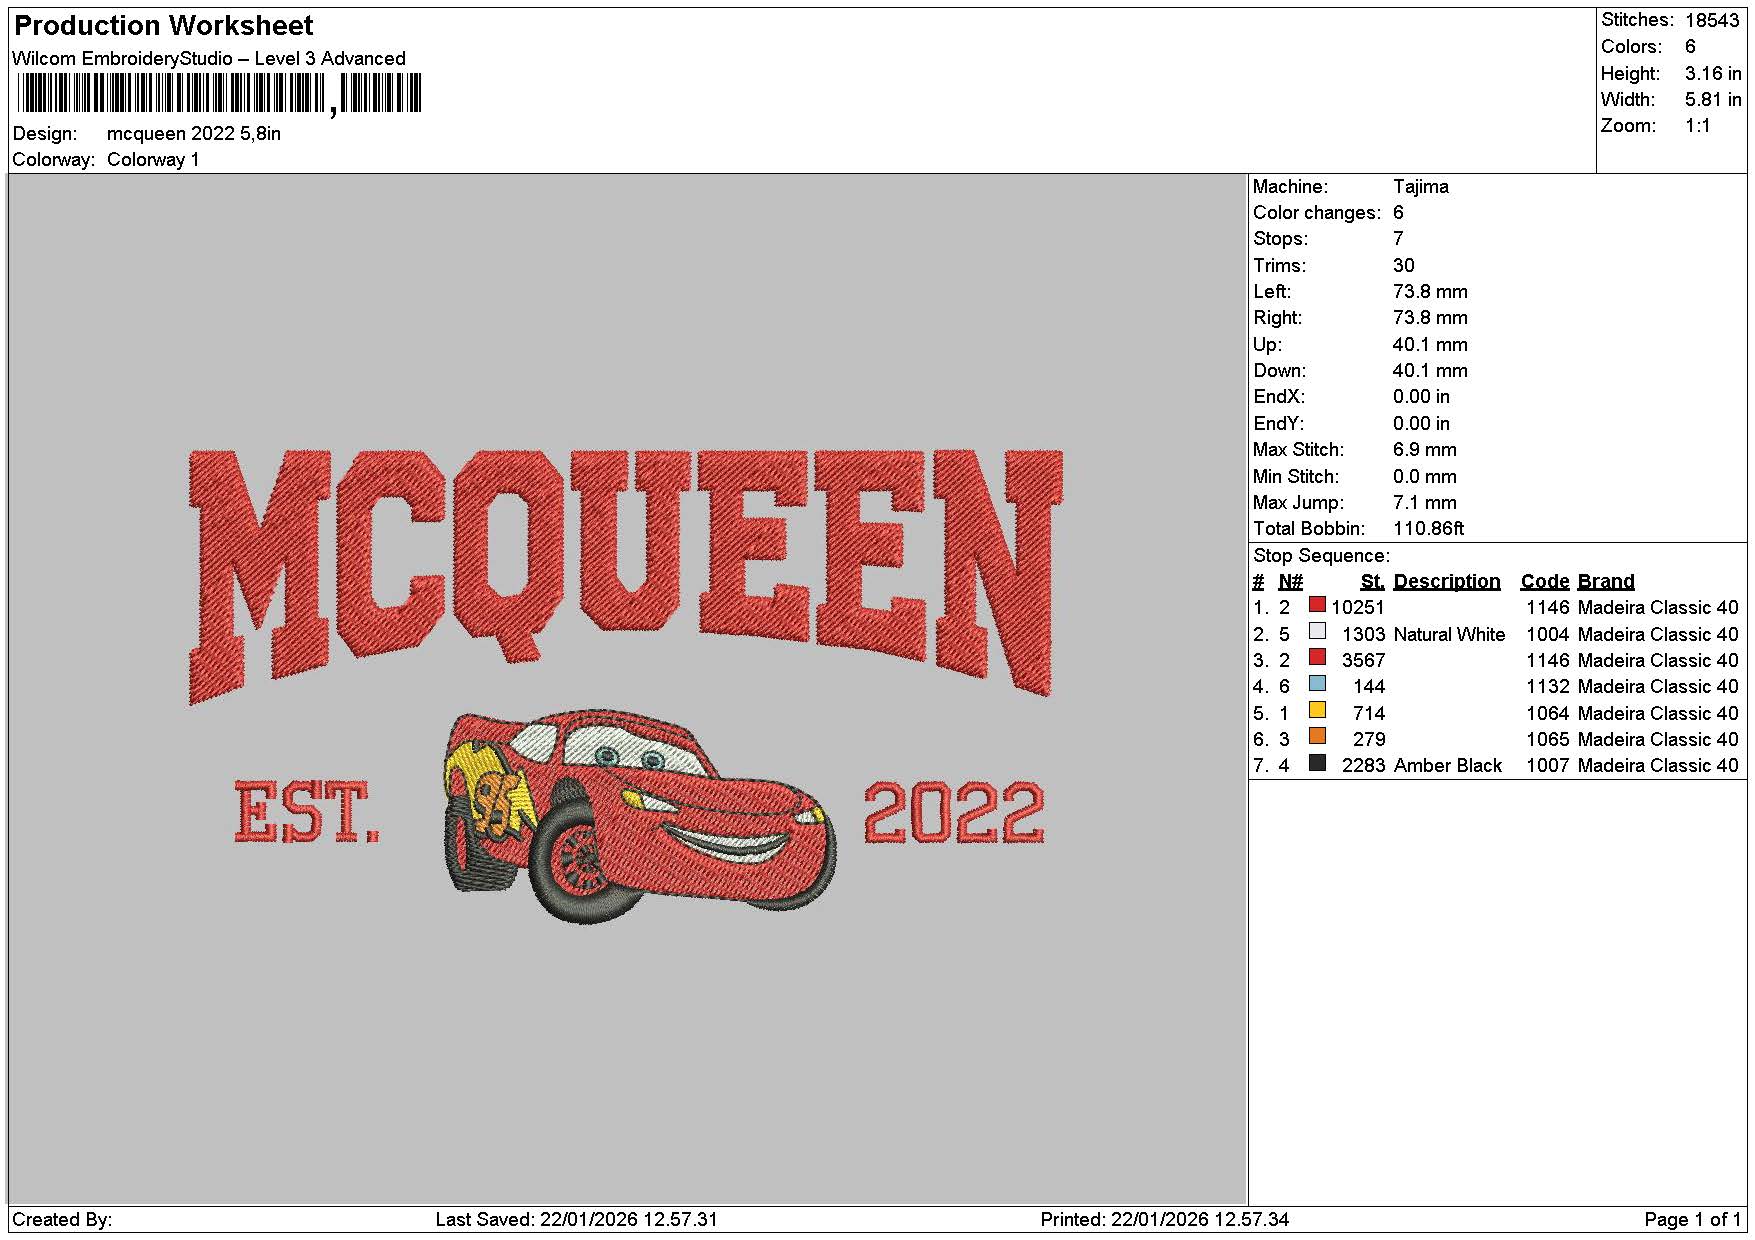Select the Min Stitch value 0.0 mm
The image size is (1755, 1240).
tap(1425, 477)
